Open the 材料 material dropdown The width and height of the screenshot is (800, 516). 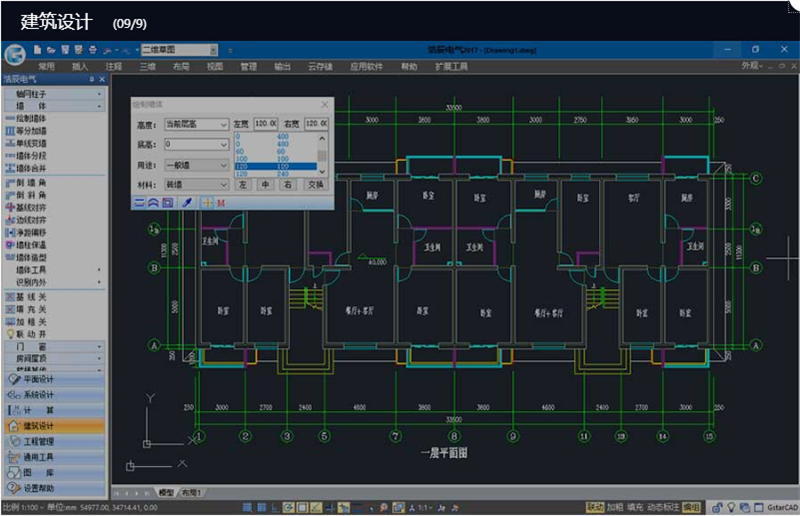[x=196, y=185]
